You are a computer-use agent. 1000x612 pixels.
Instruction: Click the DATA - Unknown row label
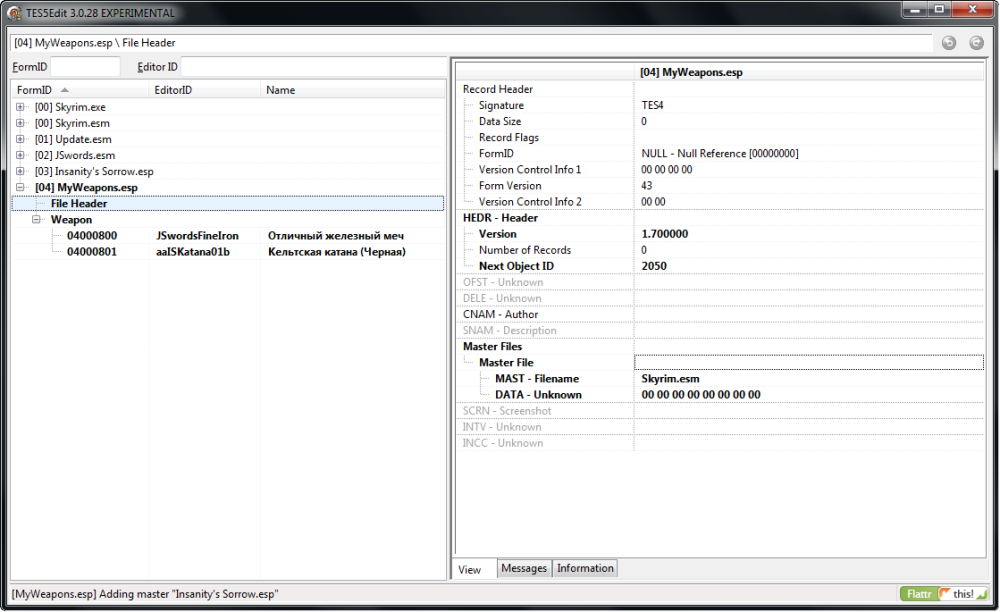click(538, 395)
